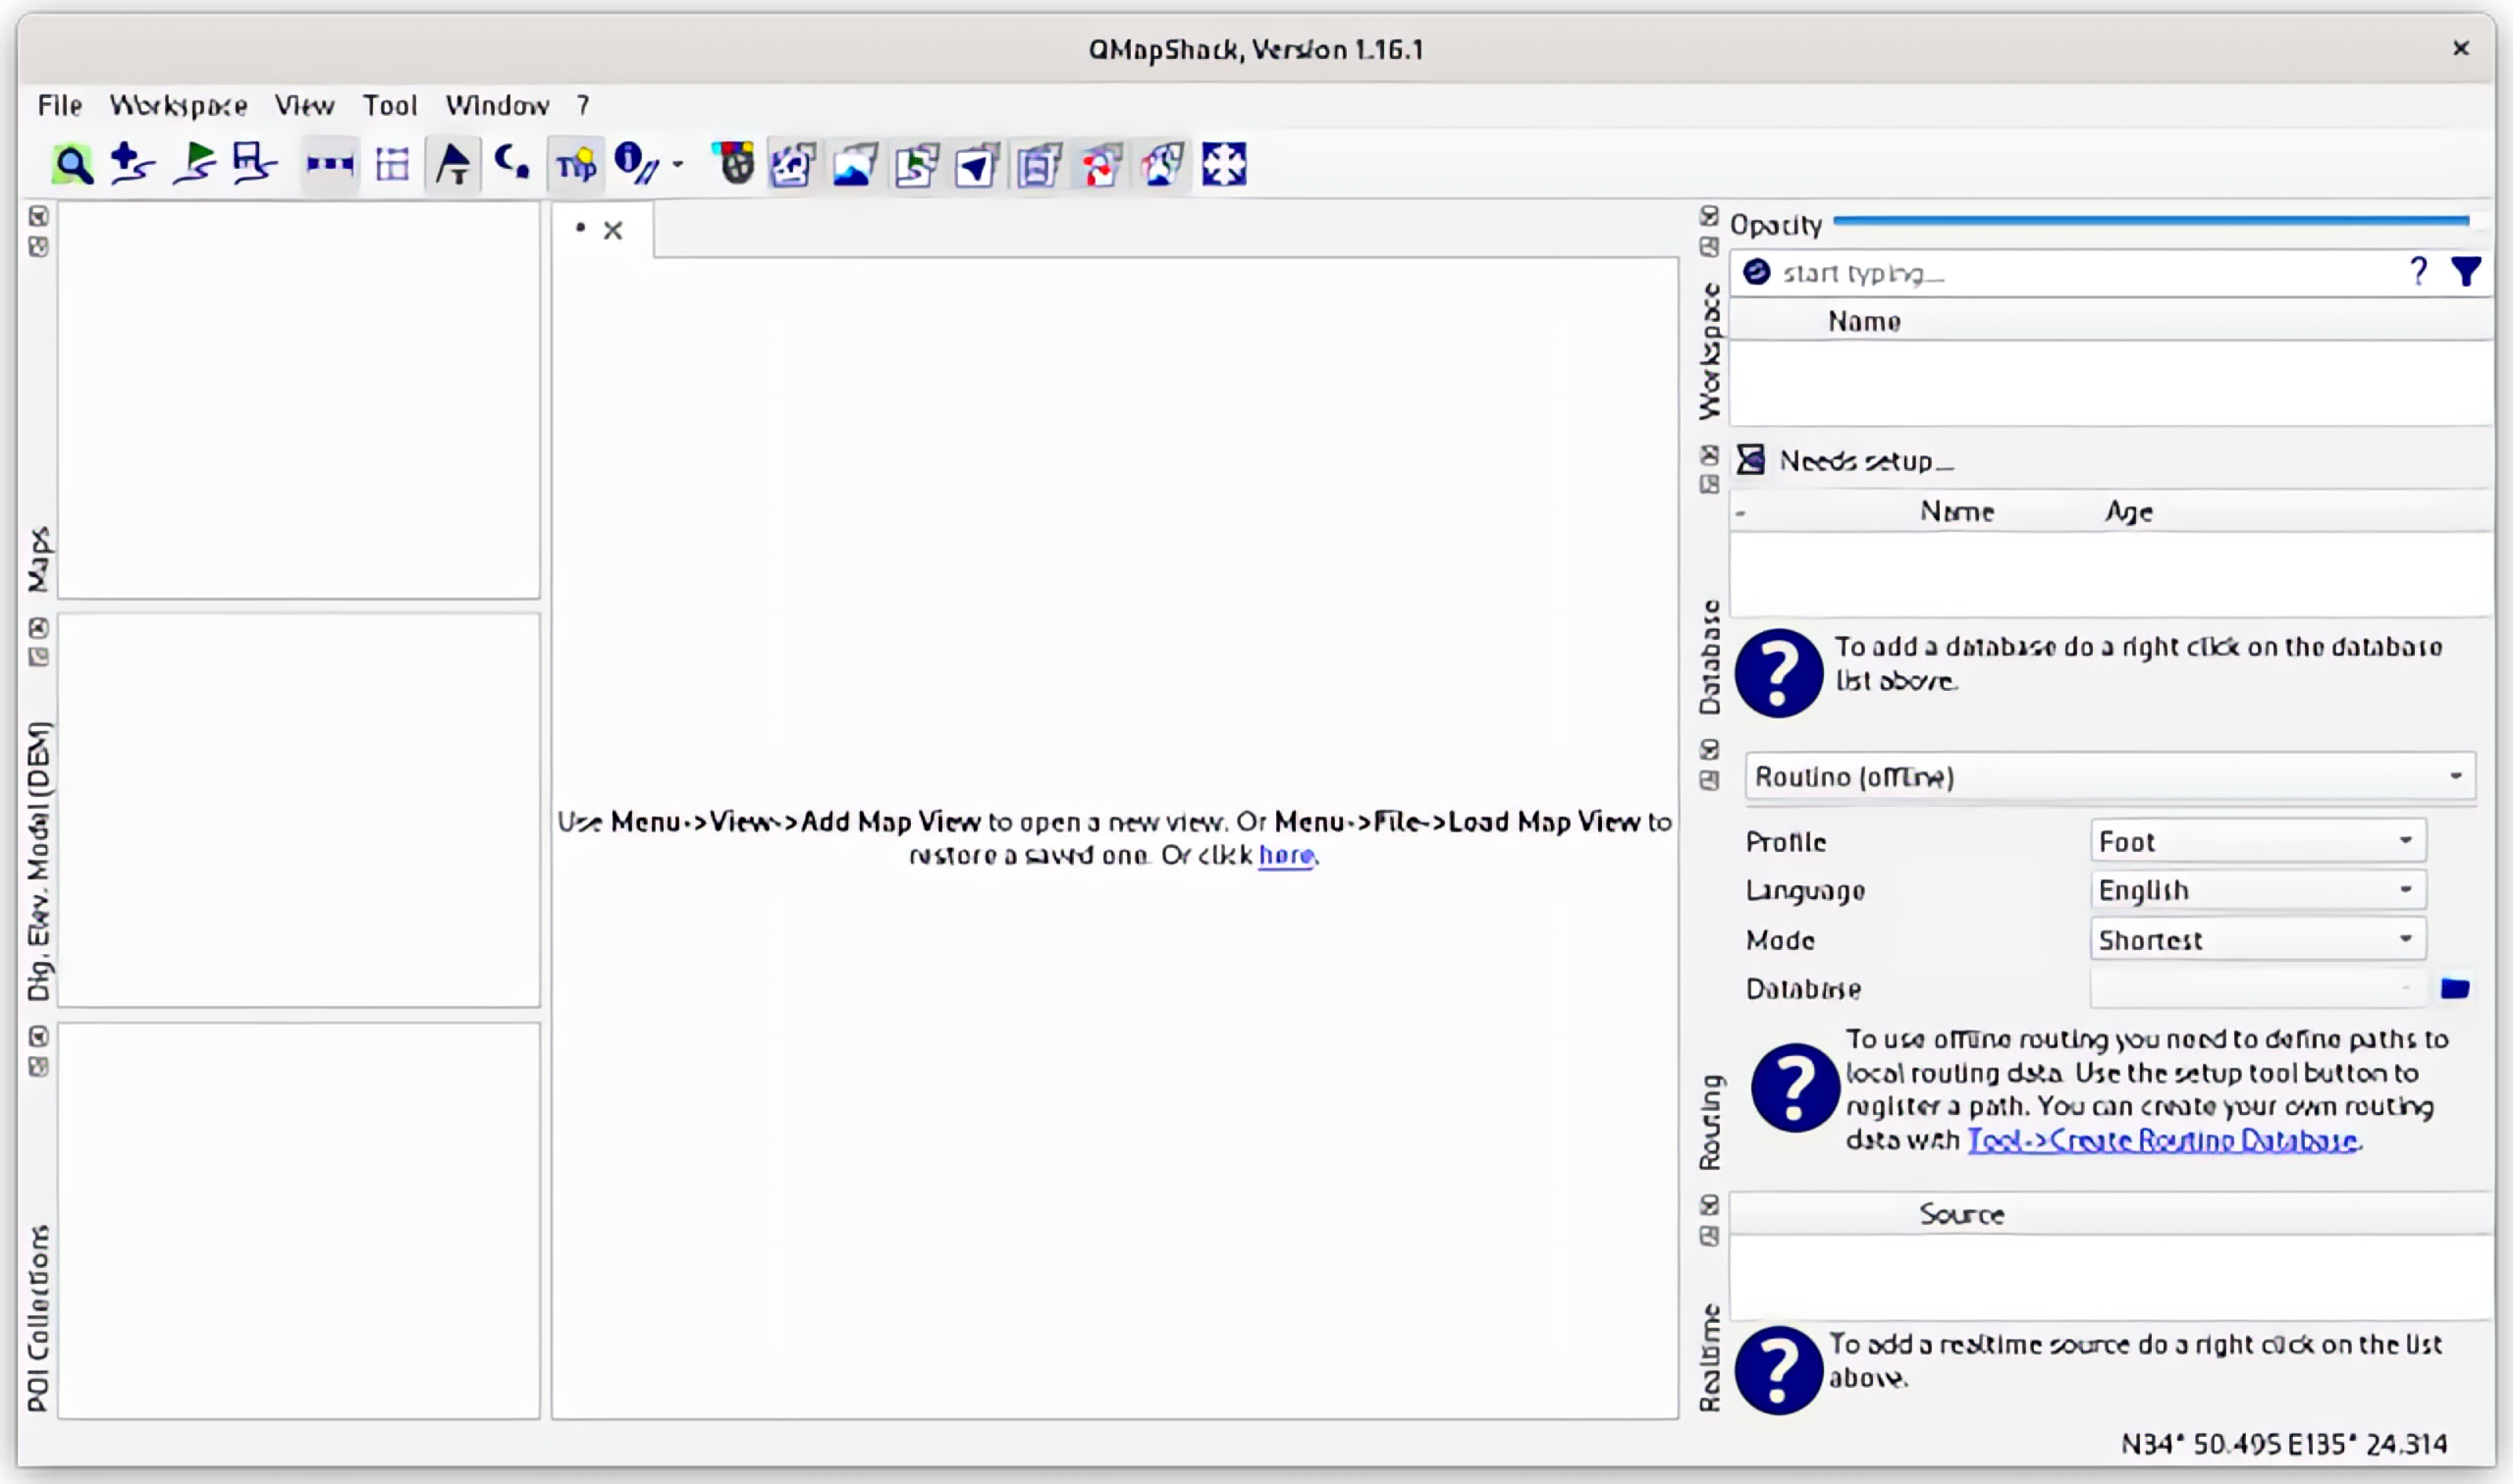This screenshot has width=2513, height=1484.
Task: Open the View menu
Action: (x=304, y=105)
